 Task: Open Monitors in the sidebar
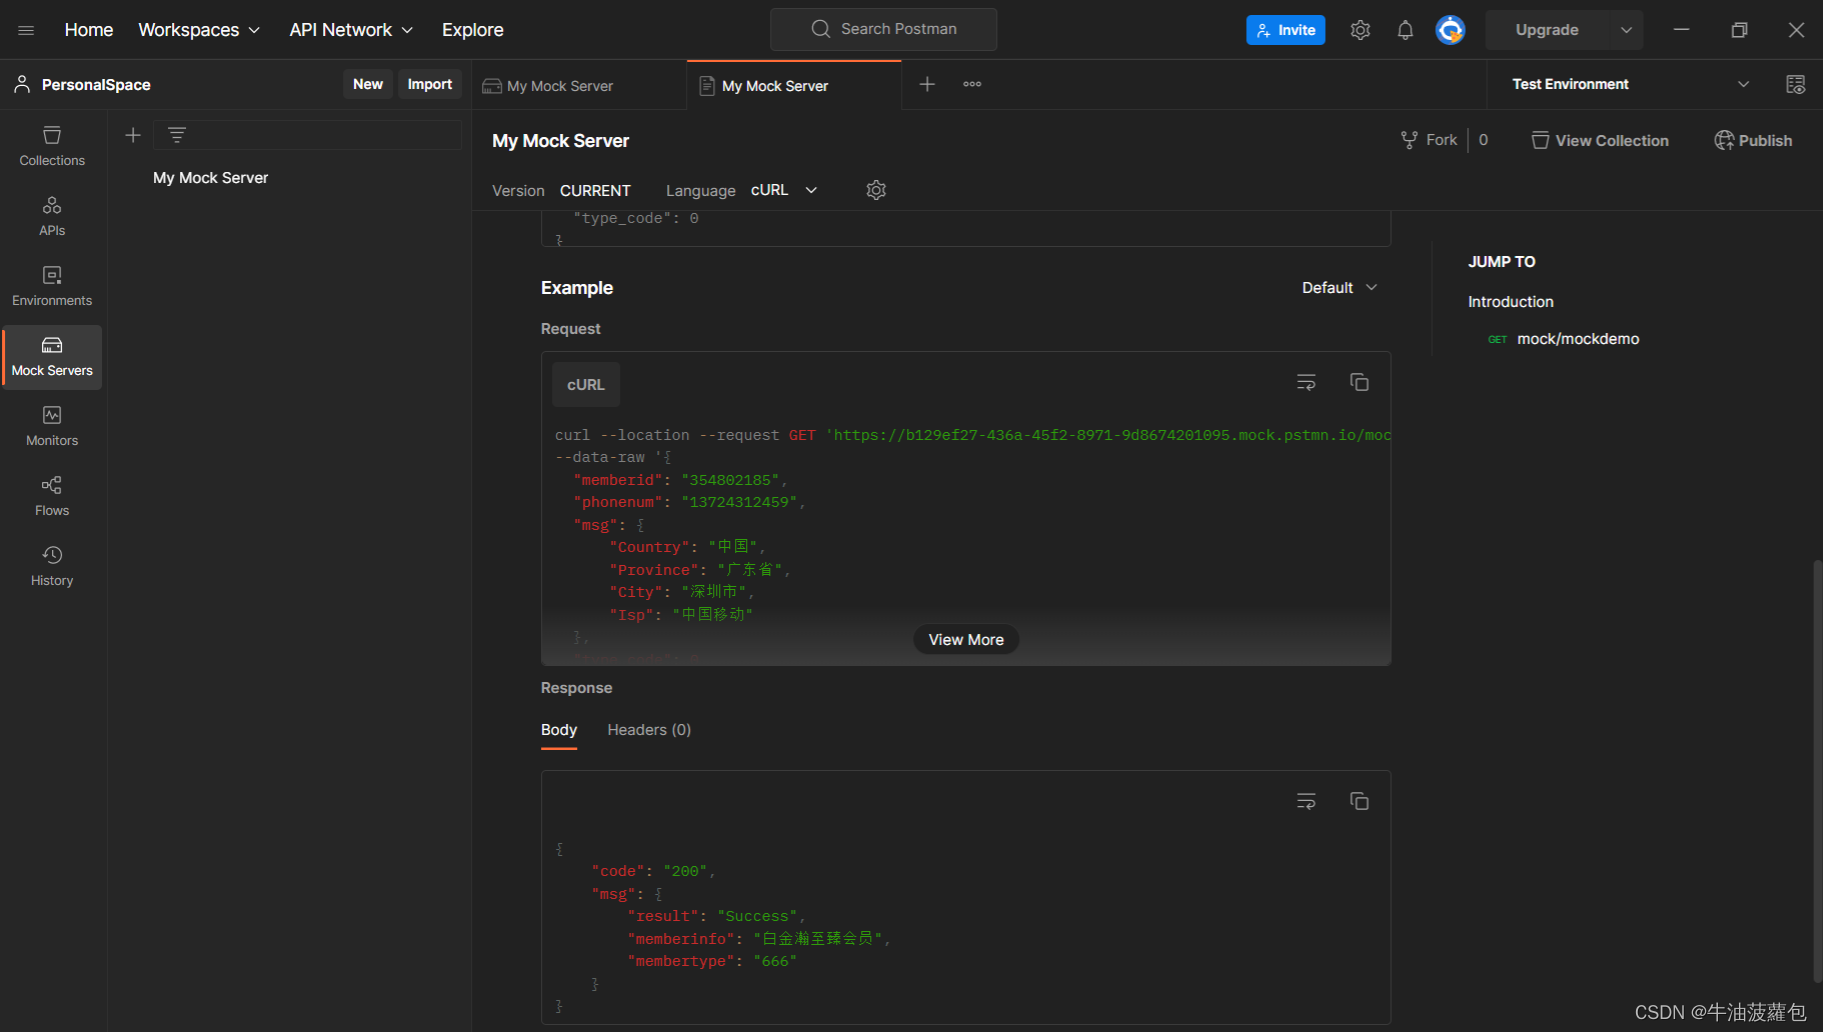click(52, 427)
